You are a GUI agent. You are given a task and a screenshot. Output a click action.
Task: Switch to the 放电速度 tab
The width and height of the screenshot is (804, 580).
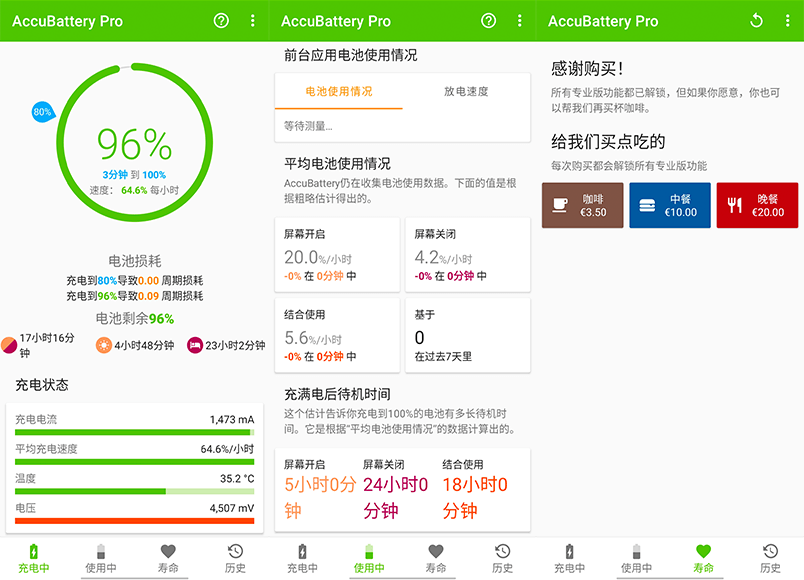pos(466,91)
